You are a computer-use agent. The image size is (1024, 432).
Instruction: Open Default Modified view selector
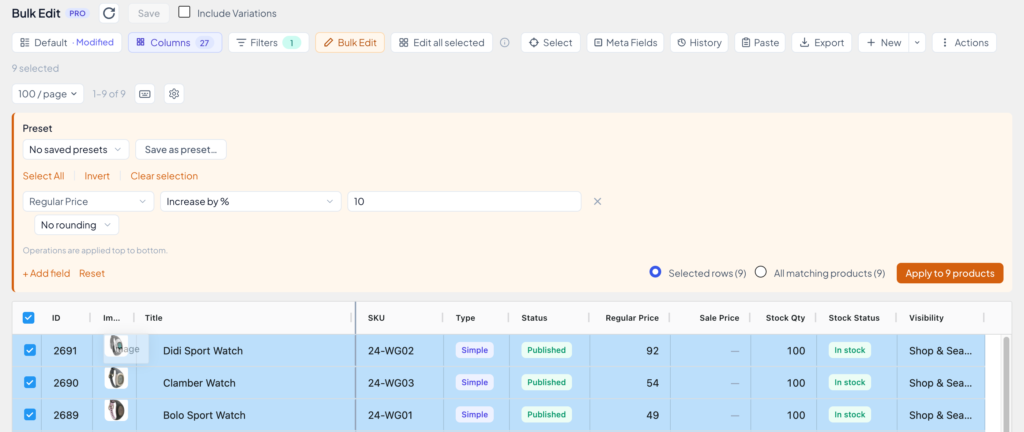tap(67, 42)
